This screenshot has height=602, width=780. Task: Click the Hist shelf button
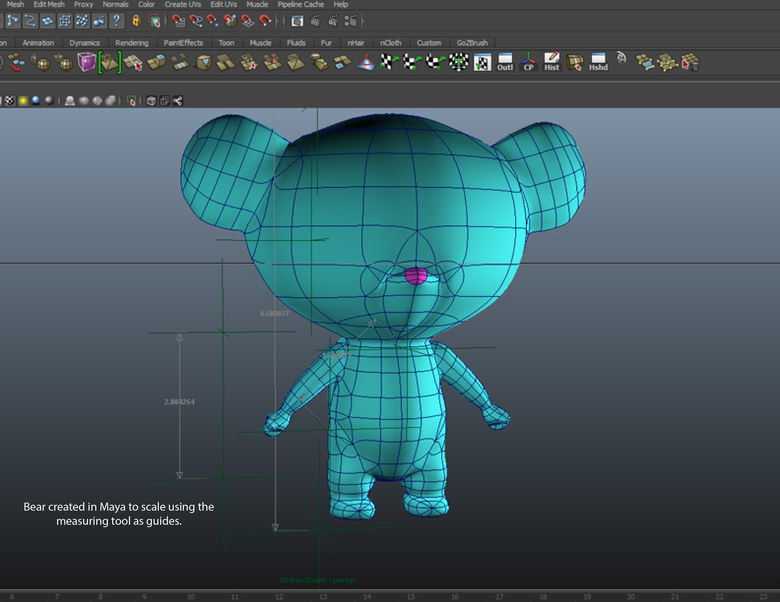pos(551,63)
